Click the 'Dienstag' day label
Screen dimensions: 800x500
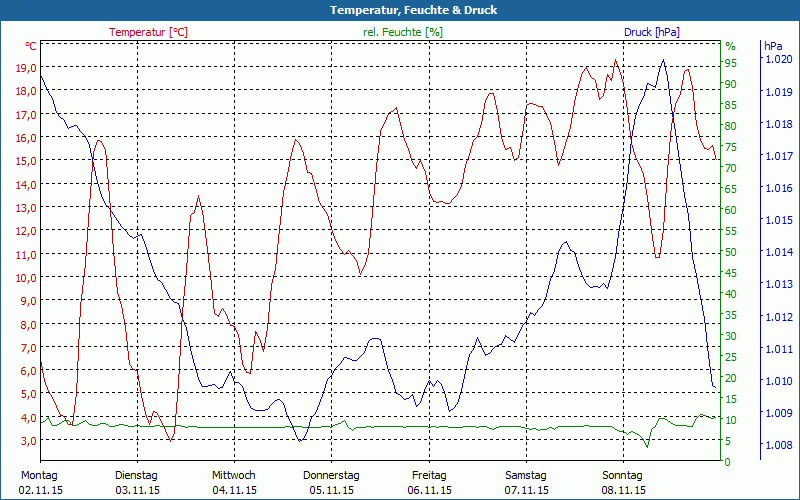click(x=136, y=475)
